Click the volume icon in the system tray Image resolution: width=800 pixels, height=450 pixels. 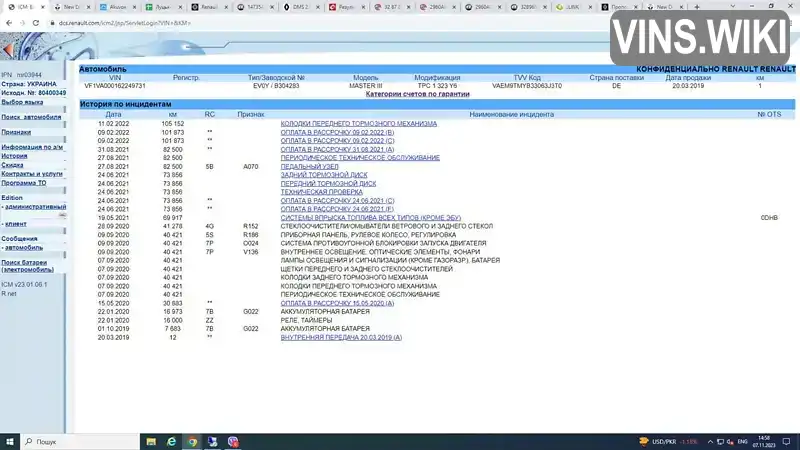tap(730, 441)
